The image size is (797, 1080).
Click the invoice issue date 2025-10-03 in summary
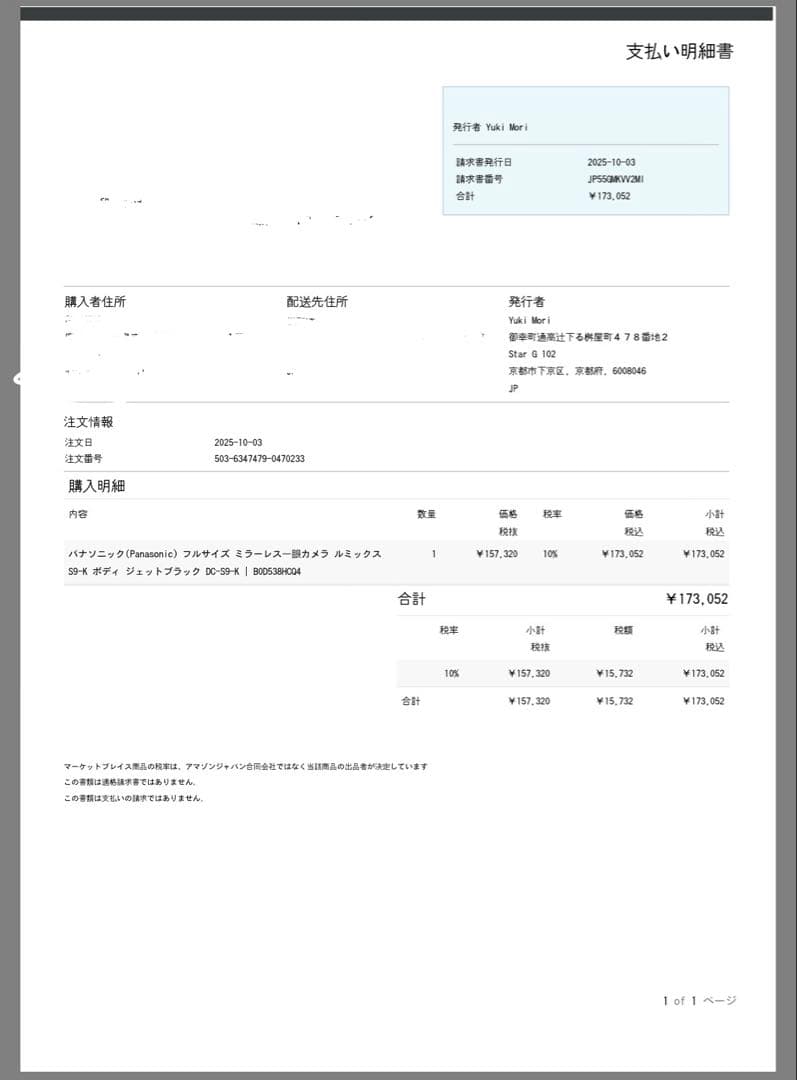click(611, 162)
